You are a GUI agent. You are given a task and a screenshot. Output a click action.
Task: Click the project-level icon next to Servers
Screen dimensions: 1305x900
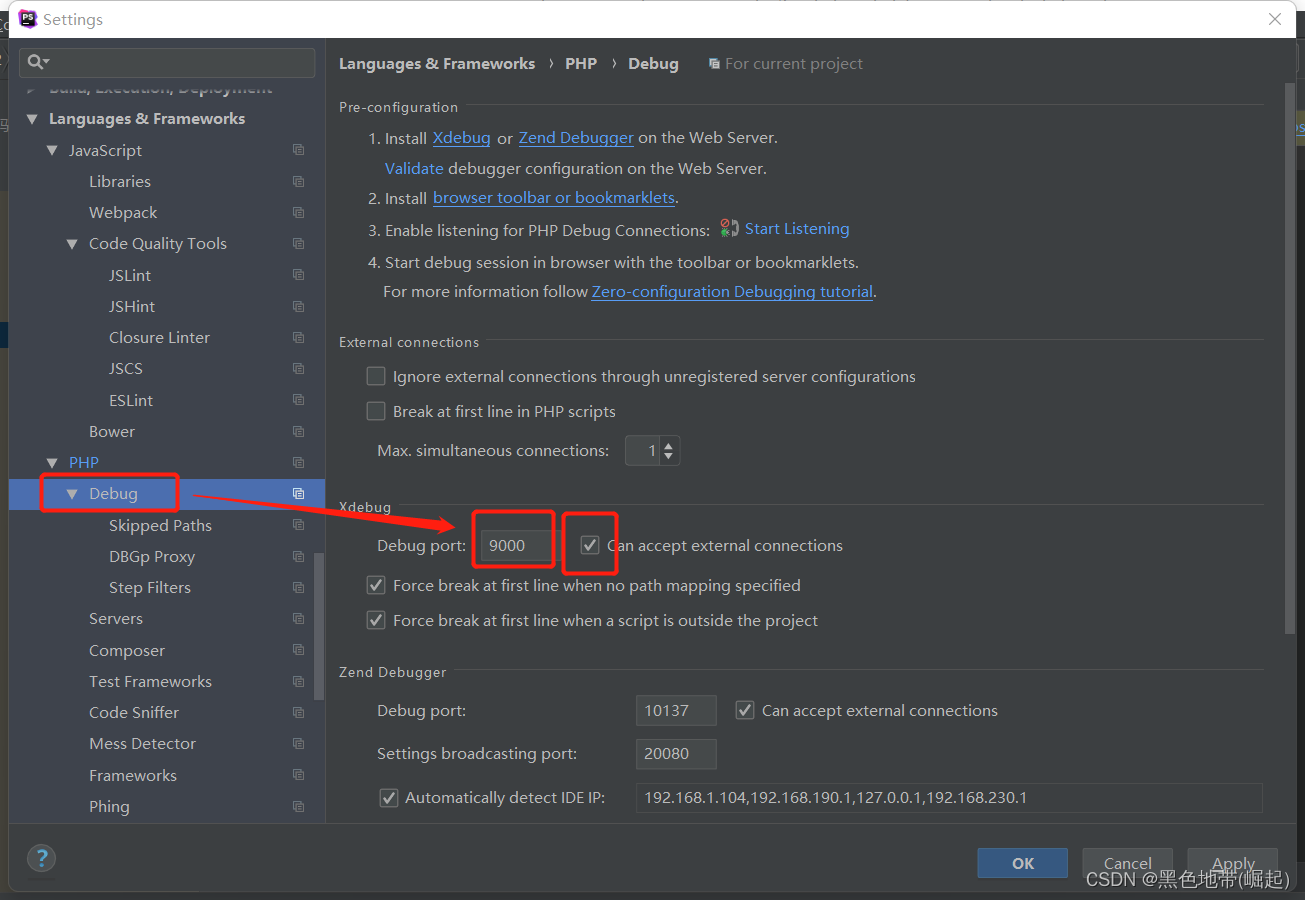[298, 618]
